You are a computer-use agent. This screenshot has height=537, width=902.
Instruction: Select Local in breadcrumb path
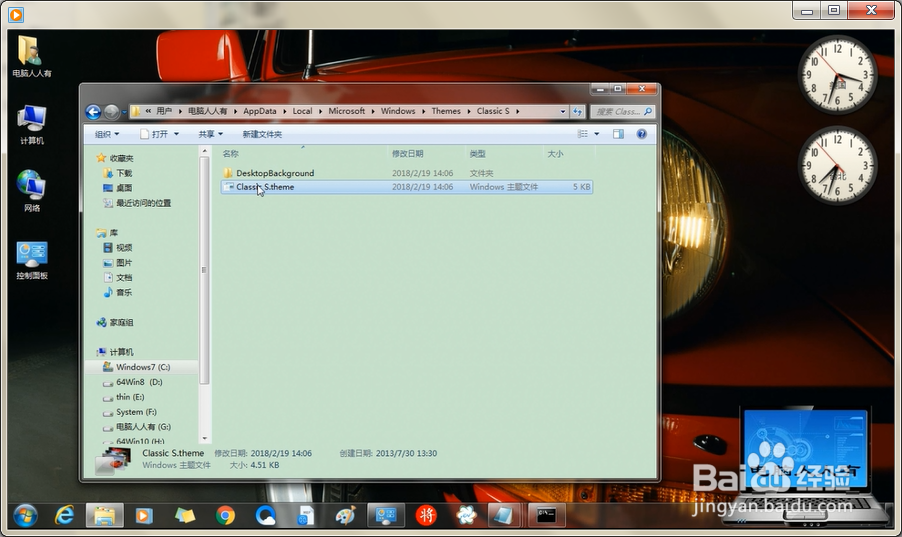(302, 111)
